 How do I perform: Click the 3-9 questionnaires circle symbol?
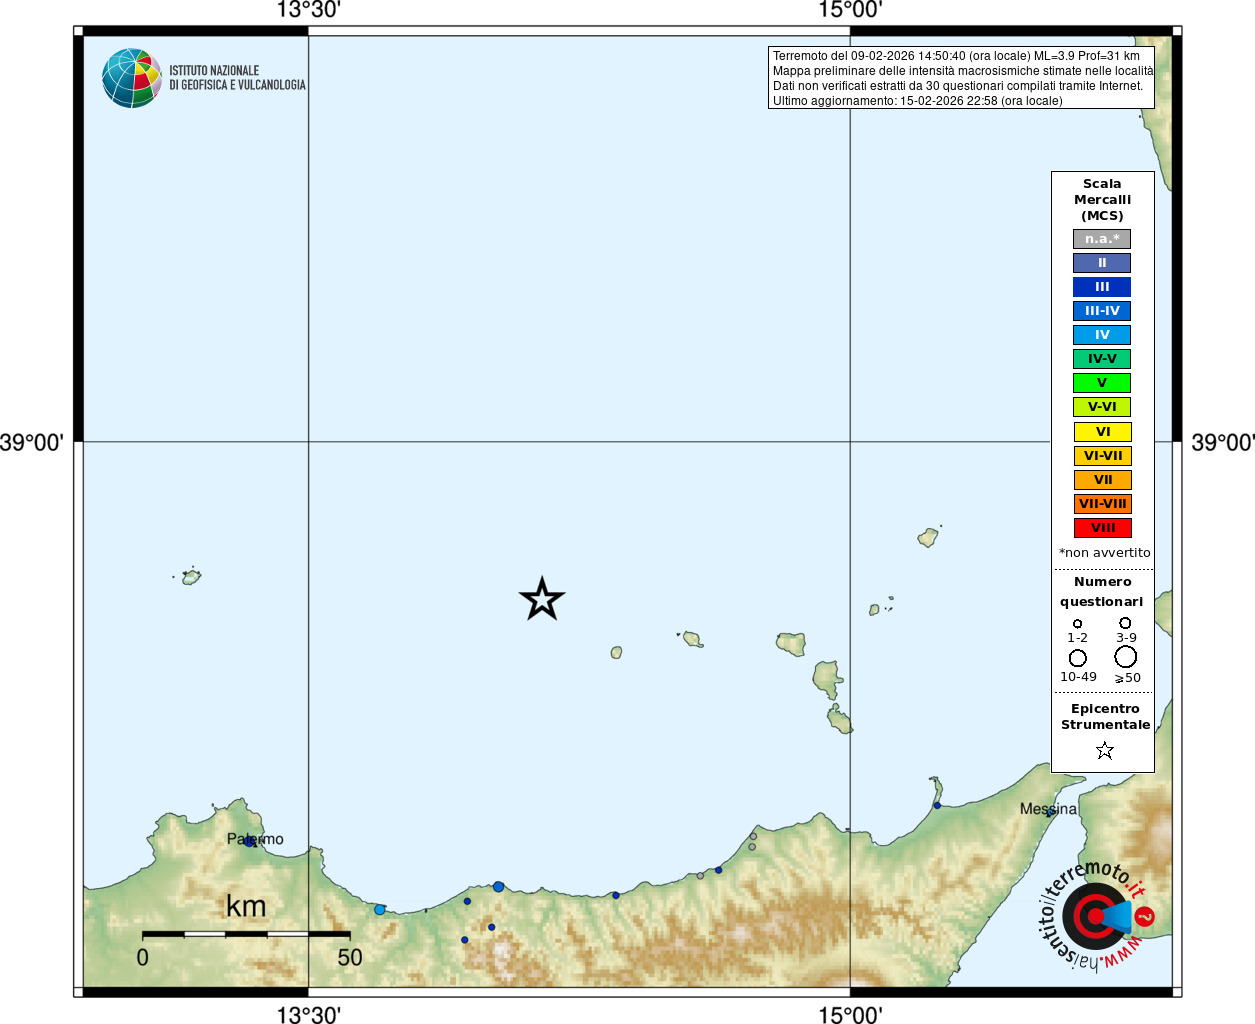coord(1125,622)
